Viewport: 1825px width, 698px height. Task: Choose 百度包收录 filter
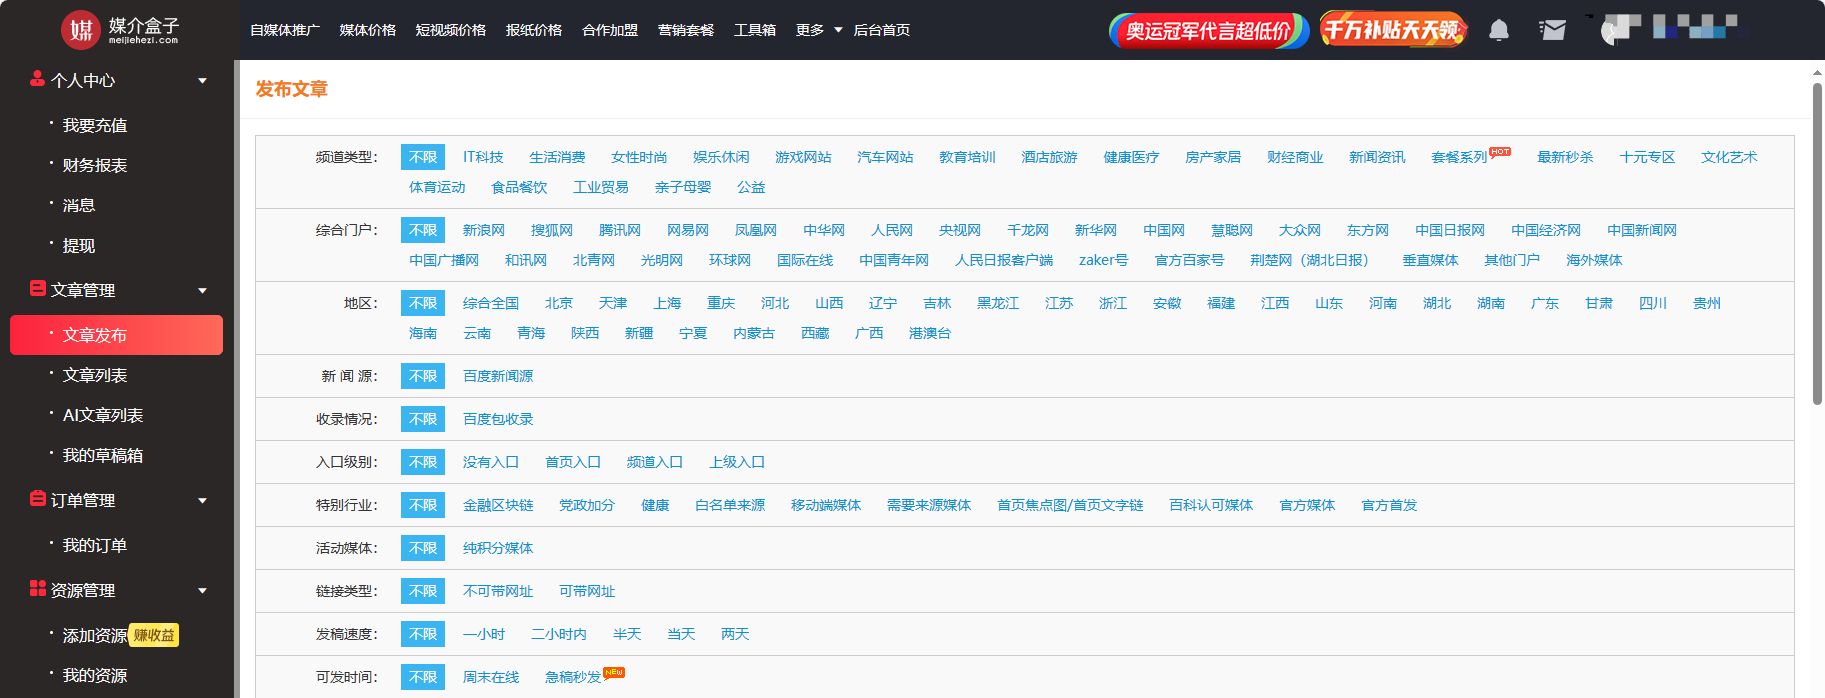pyautogui.click(x=498, y=419)
